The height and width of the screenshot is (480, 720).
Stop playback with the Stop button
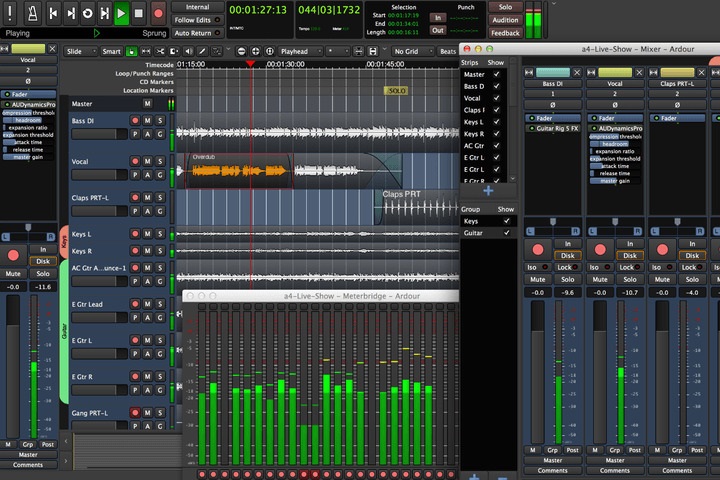click(x=139, y=13)
